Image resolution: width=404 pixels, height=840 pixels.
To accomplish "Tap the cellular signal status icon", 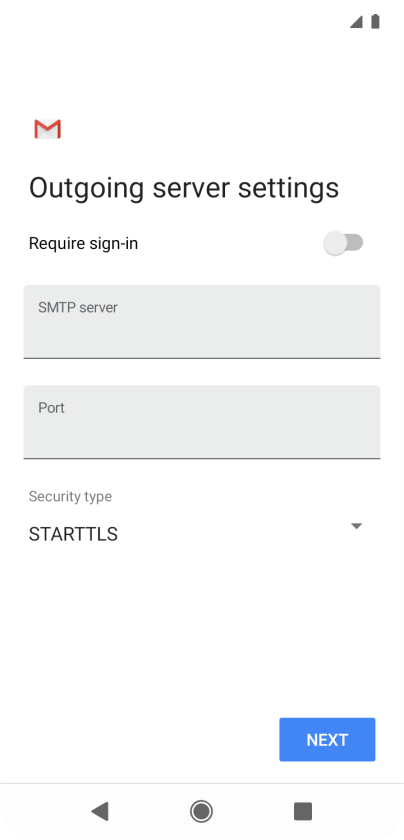I will coord(356,22).
